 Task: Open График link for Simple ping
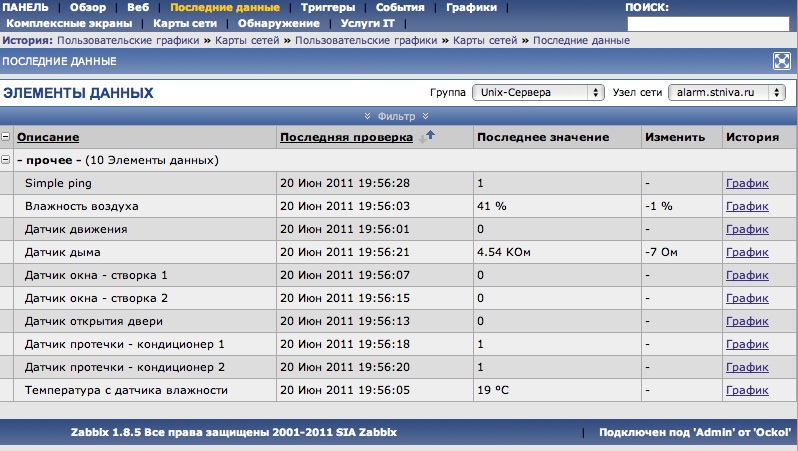pos(747,183)
